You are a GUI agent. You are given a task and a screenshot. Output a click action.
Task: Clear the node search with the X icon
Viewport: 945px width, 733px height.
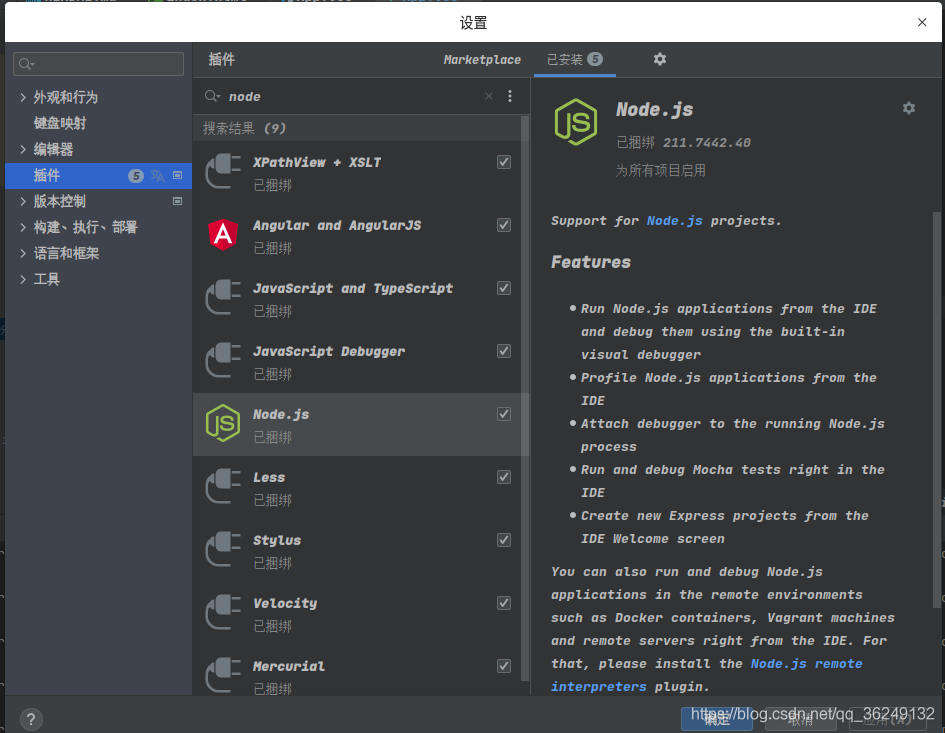click(488, 96)
